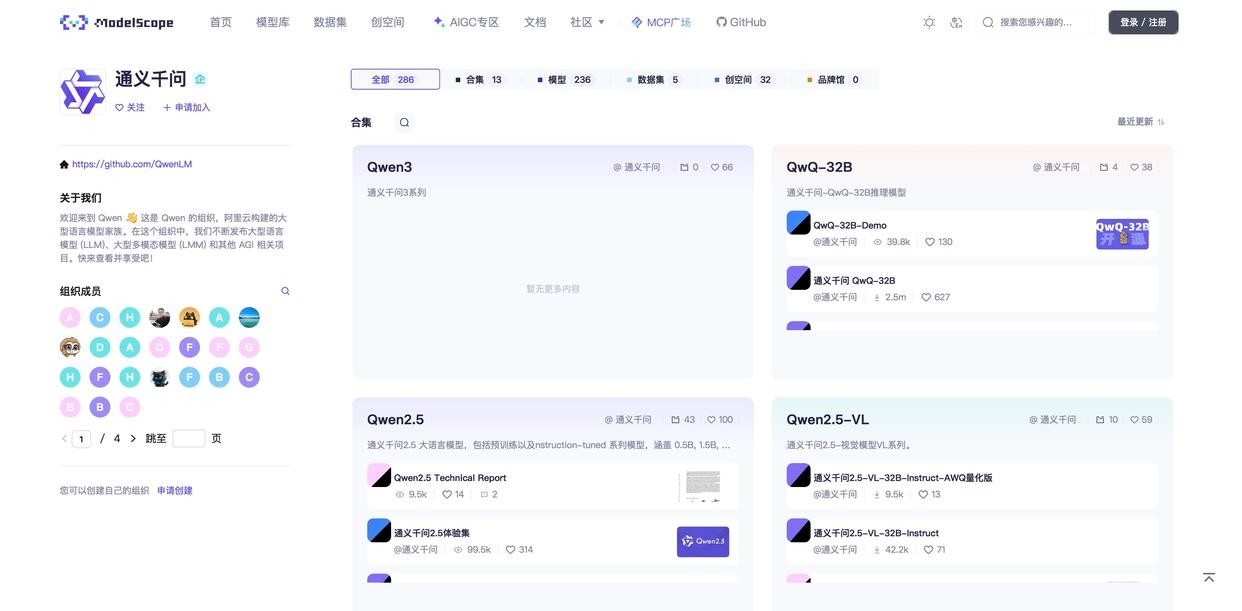Click the Qwen2.5 体验集 thumbnail
Viewport: 1242px width, 611px height.
pos(703,542)
